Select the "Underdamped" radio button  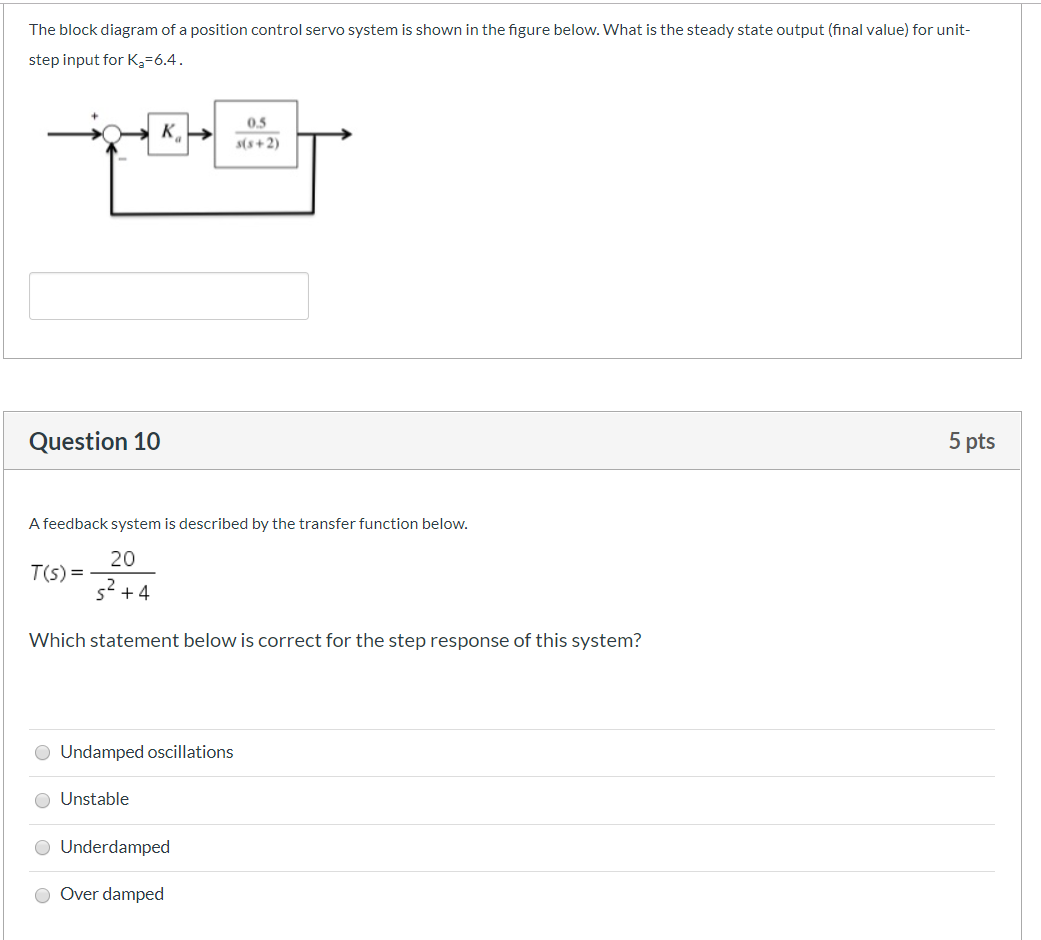(x=42, y=847)
